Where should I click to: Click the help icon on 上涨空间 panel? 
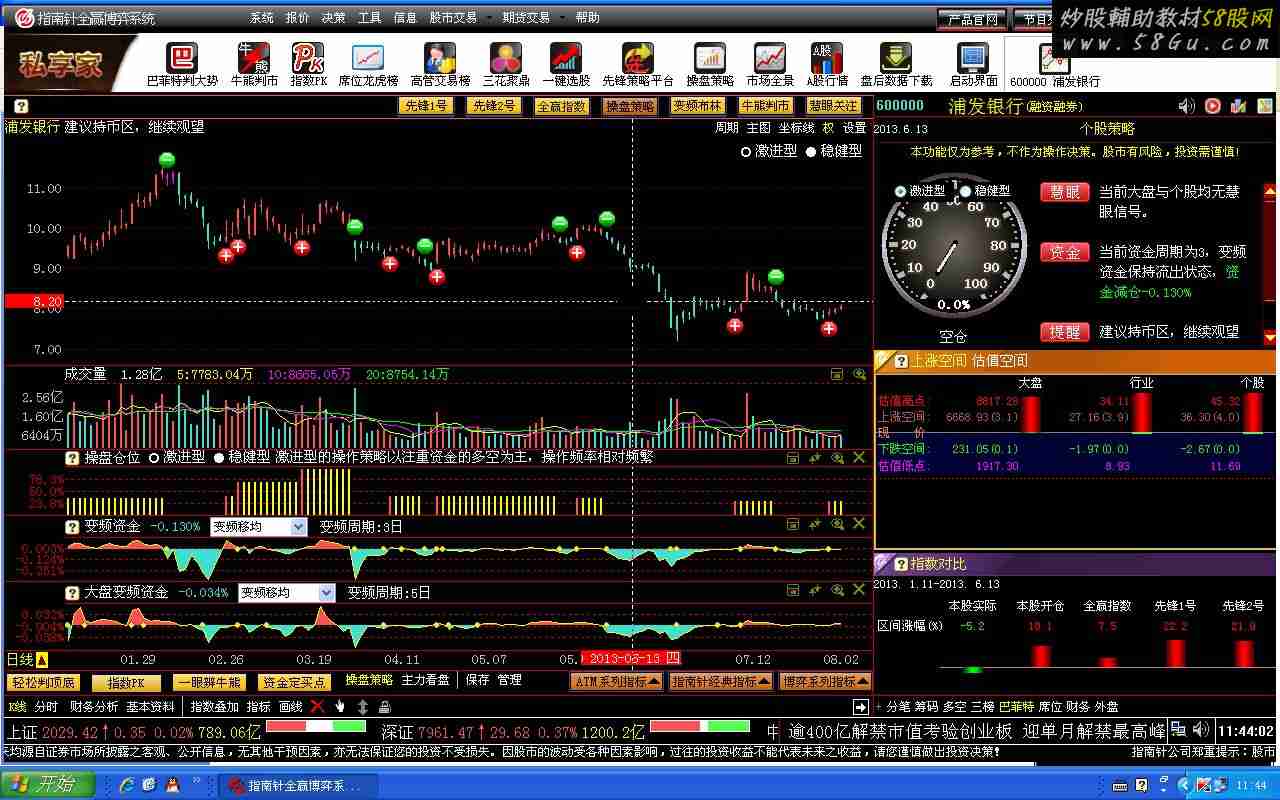901,361
